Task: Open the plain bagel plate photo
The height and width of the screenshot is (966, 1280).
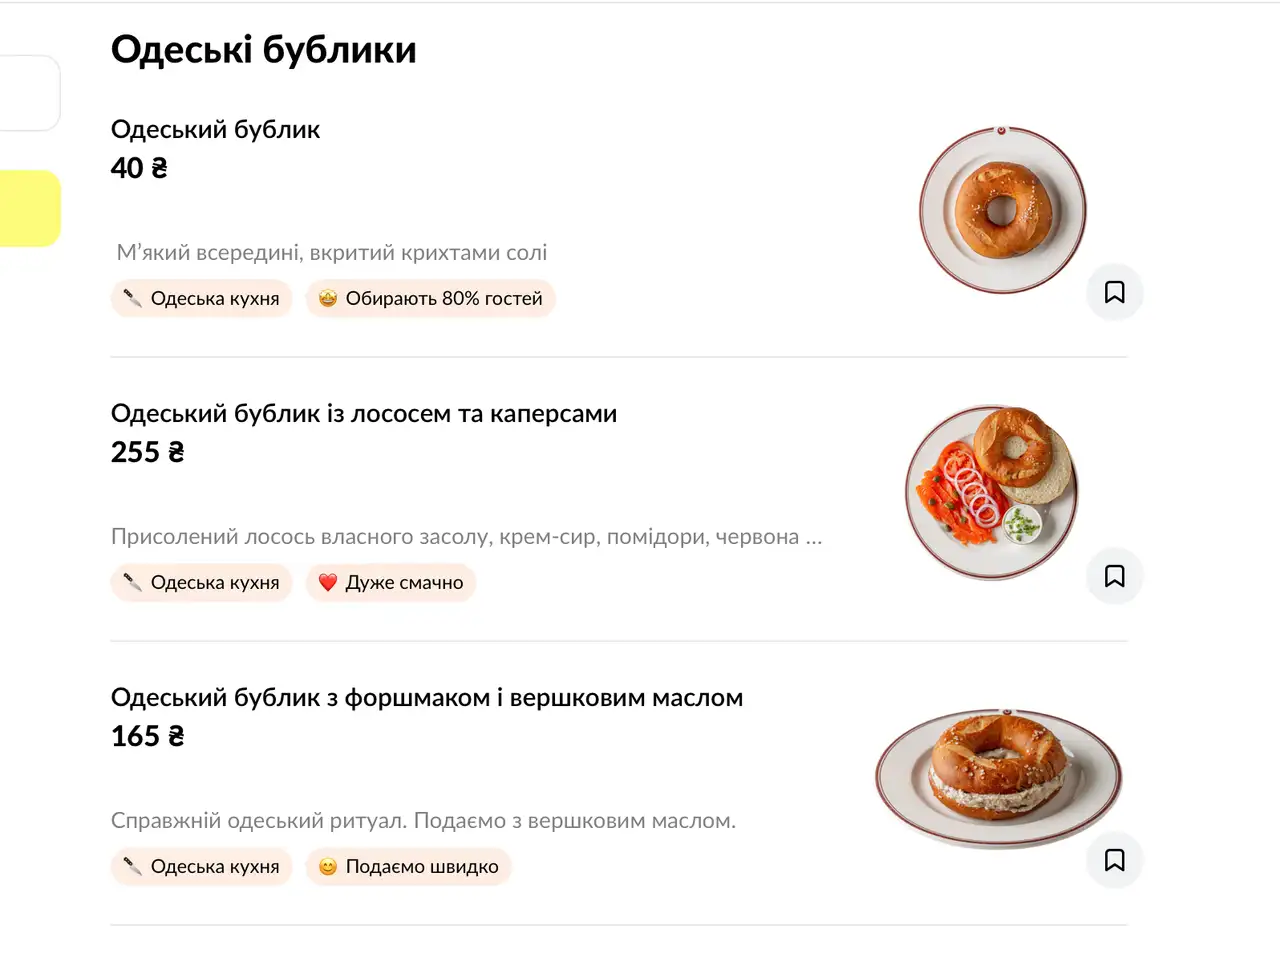Action: coord(1002,210)
